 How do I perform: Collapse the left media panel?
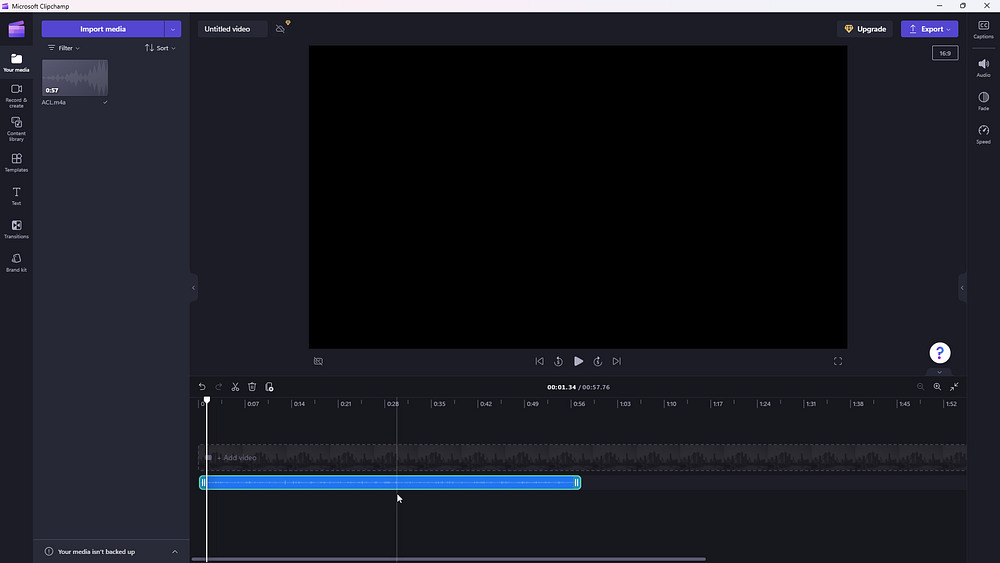[193, 288]
